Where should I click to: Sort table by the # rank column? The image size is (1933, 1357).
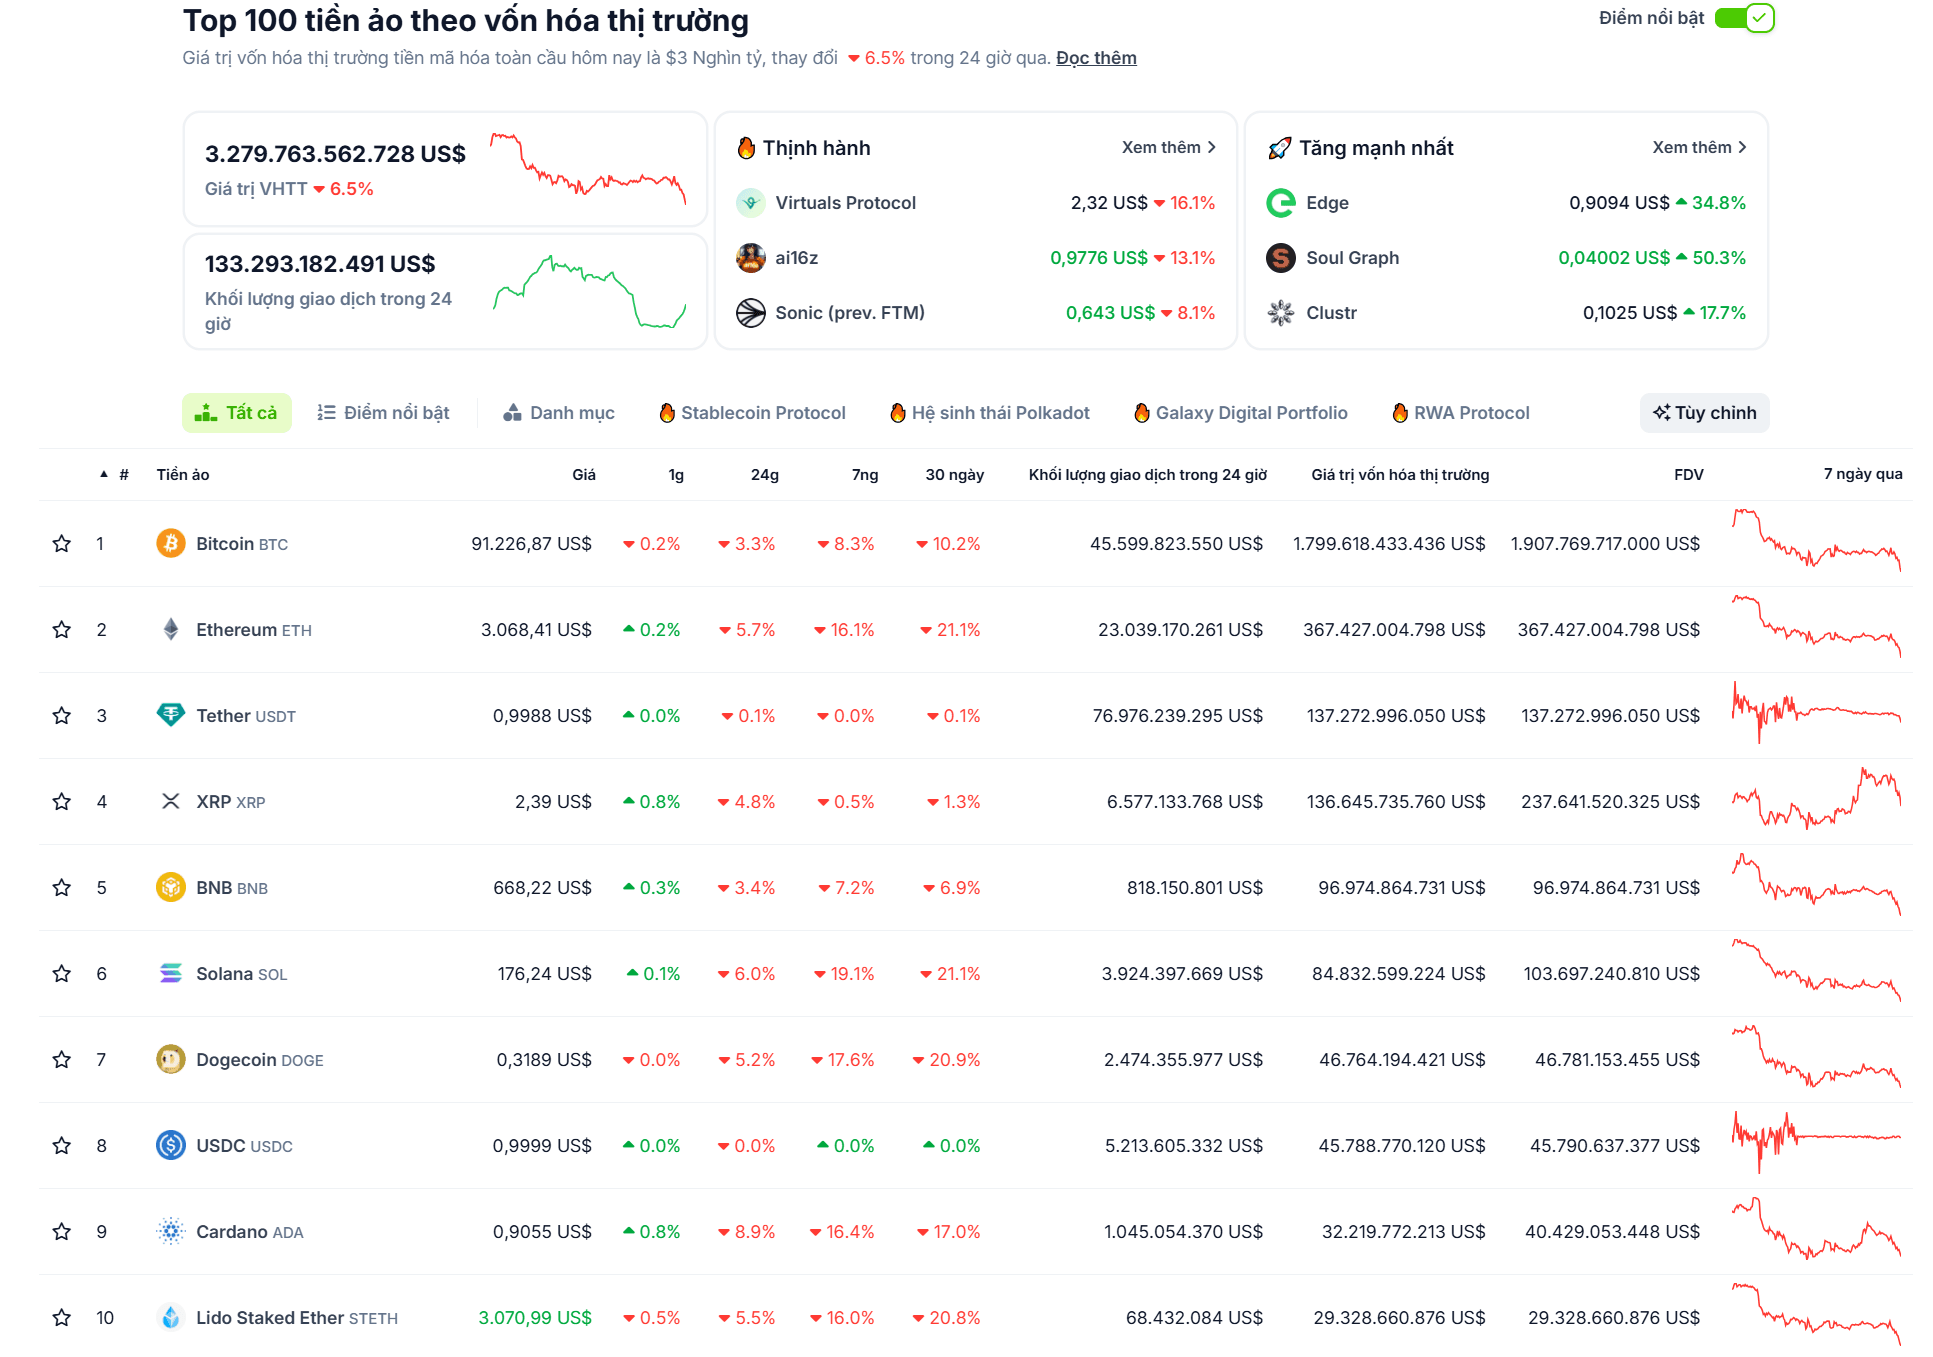click(x=123, y=475)
